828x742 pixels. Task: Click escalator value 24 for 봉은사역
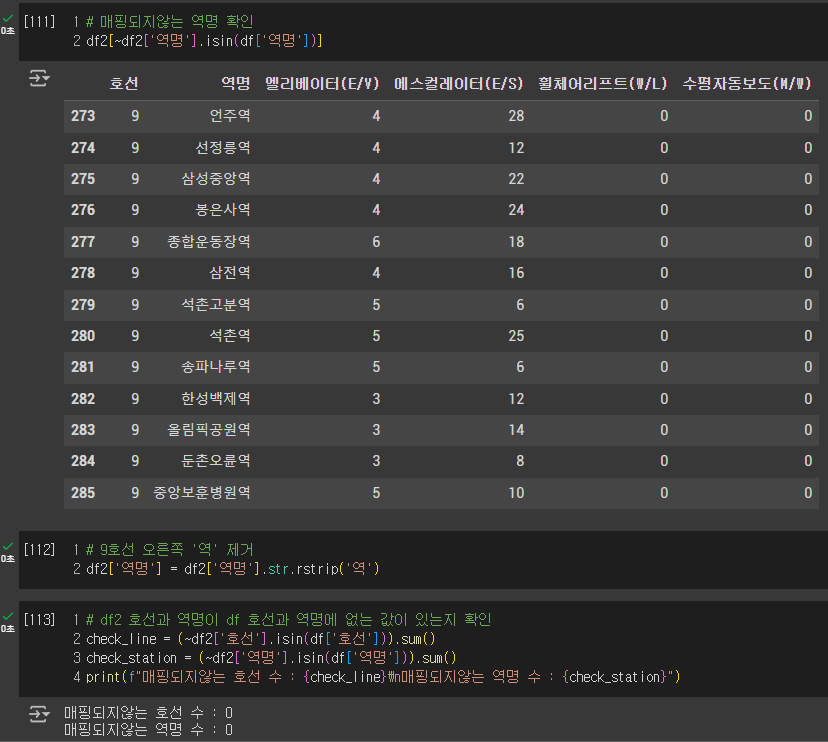[x=516, y=210]
